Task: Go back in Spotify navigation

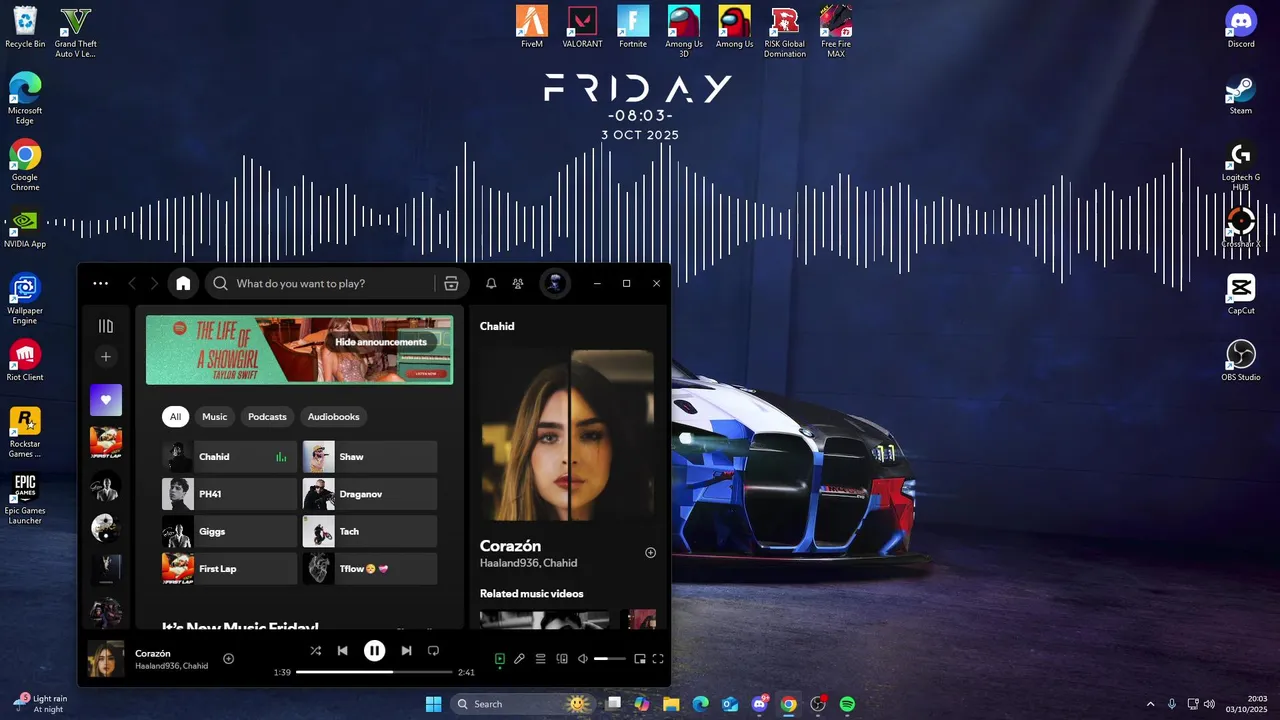Action: point(132,284)
